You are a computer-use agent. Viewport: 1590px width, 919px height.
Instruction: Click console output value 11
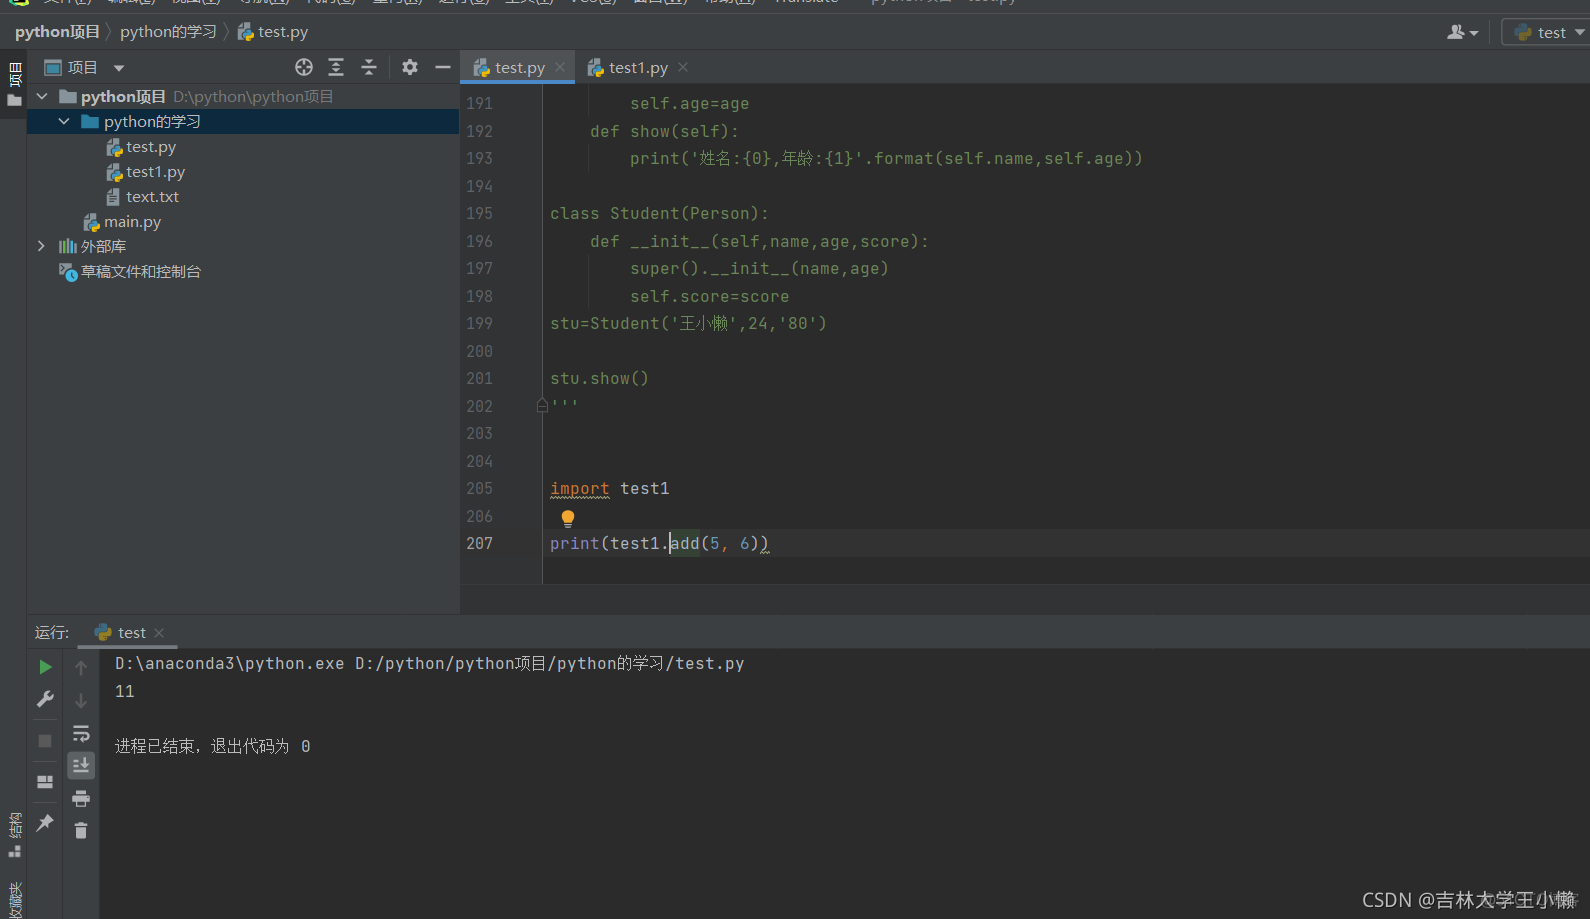coord(125,691)
